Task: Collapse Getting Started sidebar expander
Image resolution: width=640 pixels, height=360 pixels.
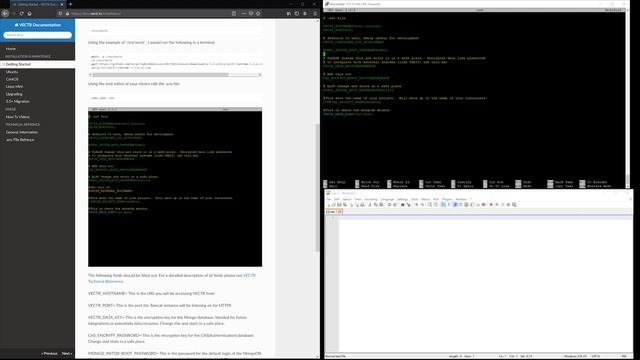Action: [3, 64]
